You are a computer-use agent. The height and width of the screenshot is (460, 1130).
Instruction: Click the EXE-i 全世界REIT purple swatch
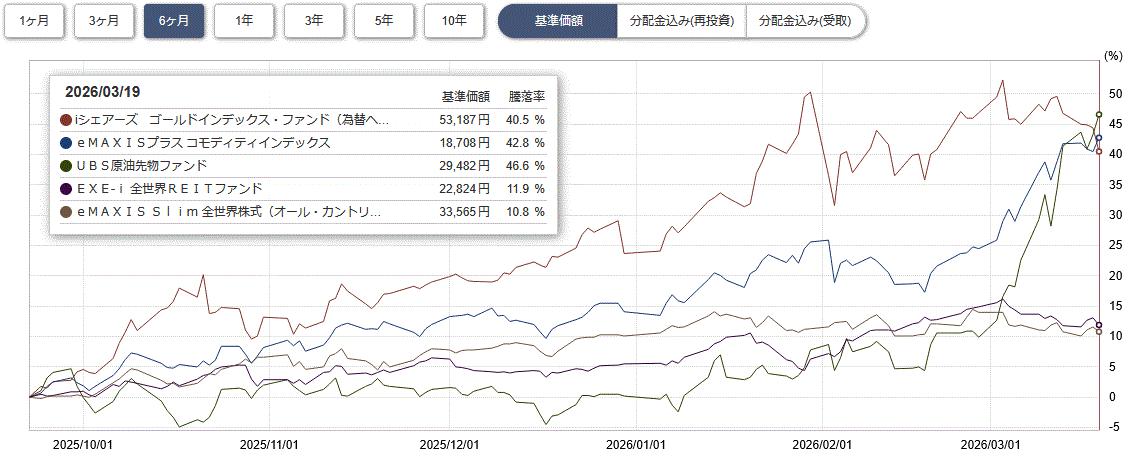pyautogui.click(x=67, y=189)
